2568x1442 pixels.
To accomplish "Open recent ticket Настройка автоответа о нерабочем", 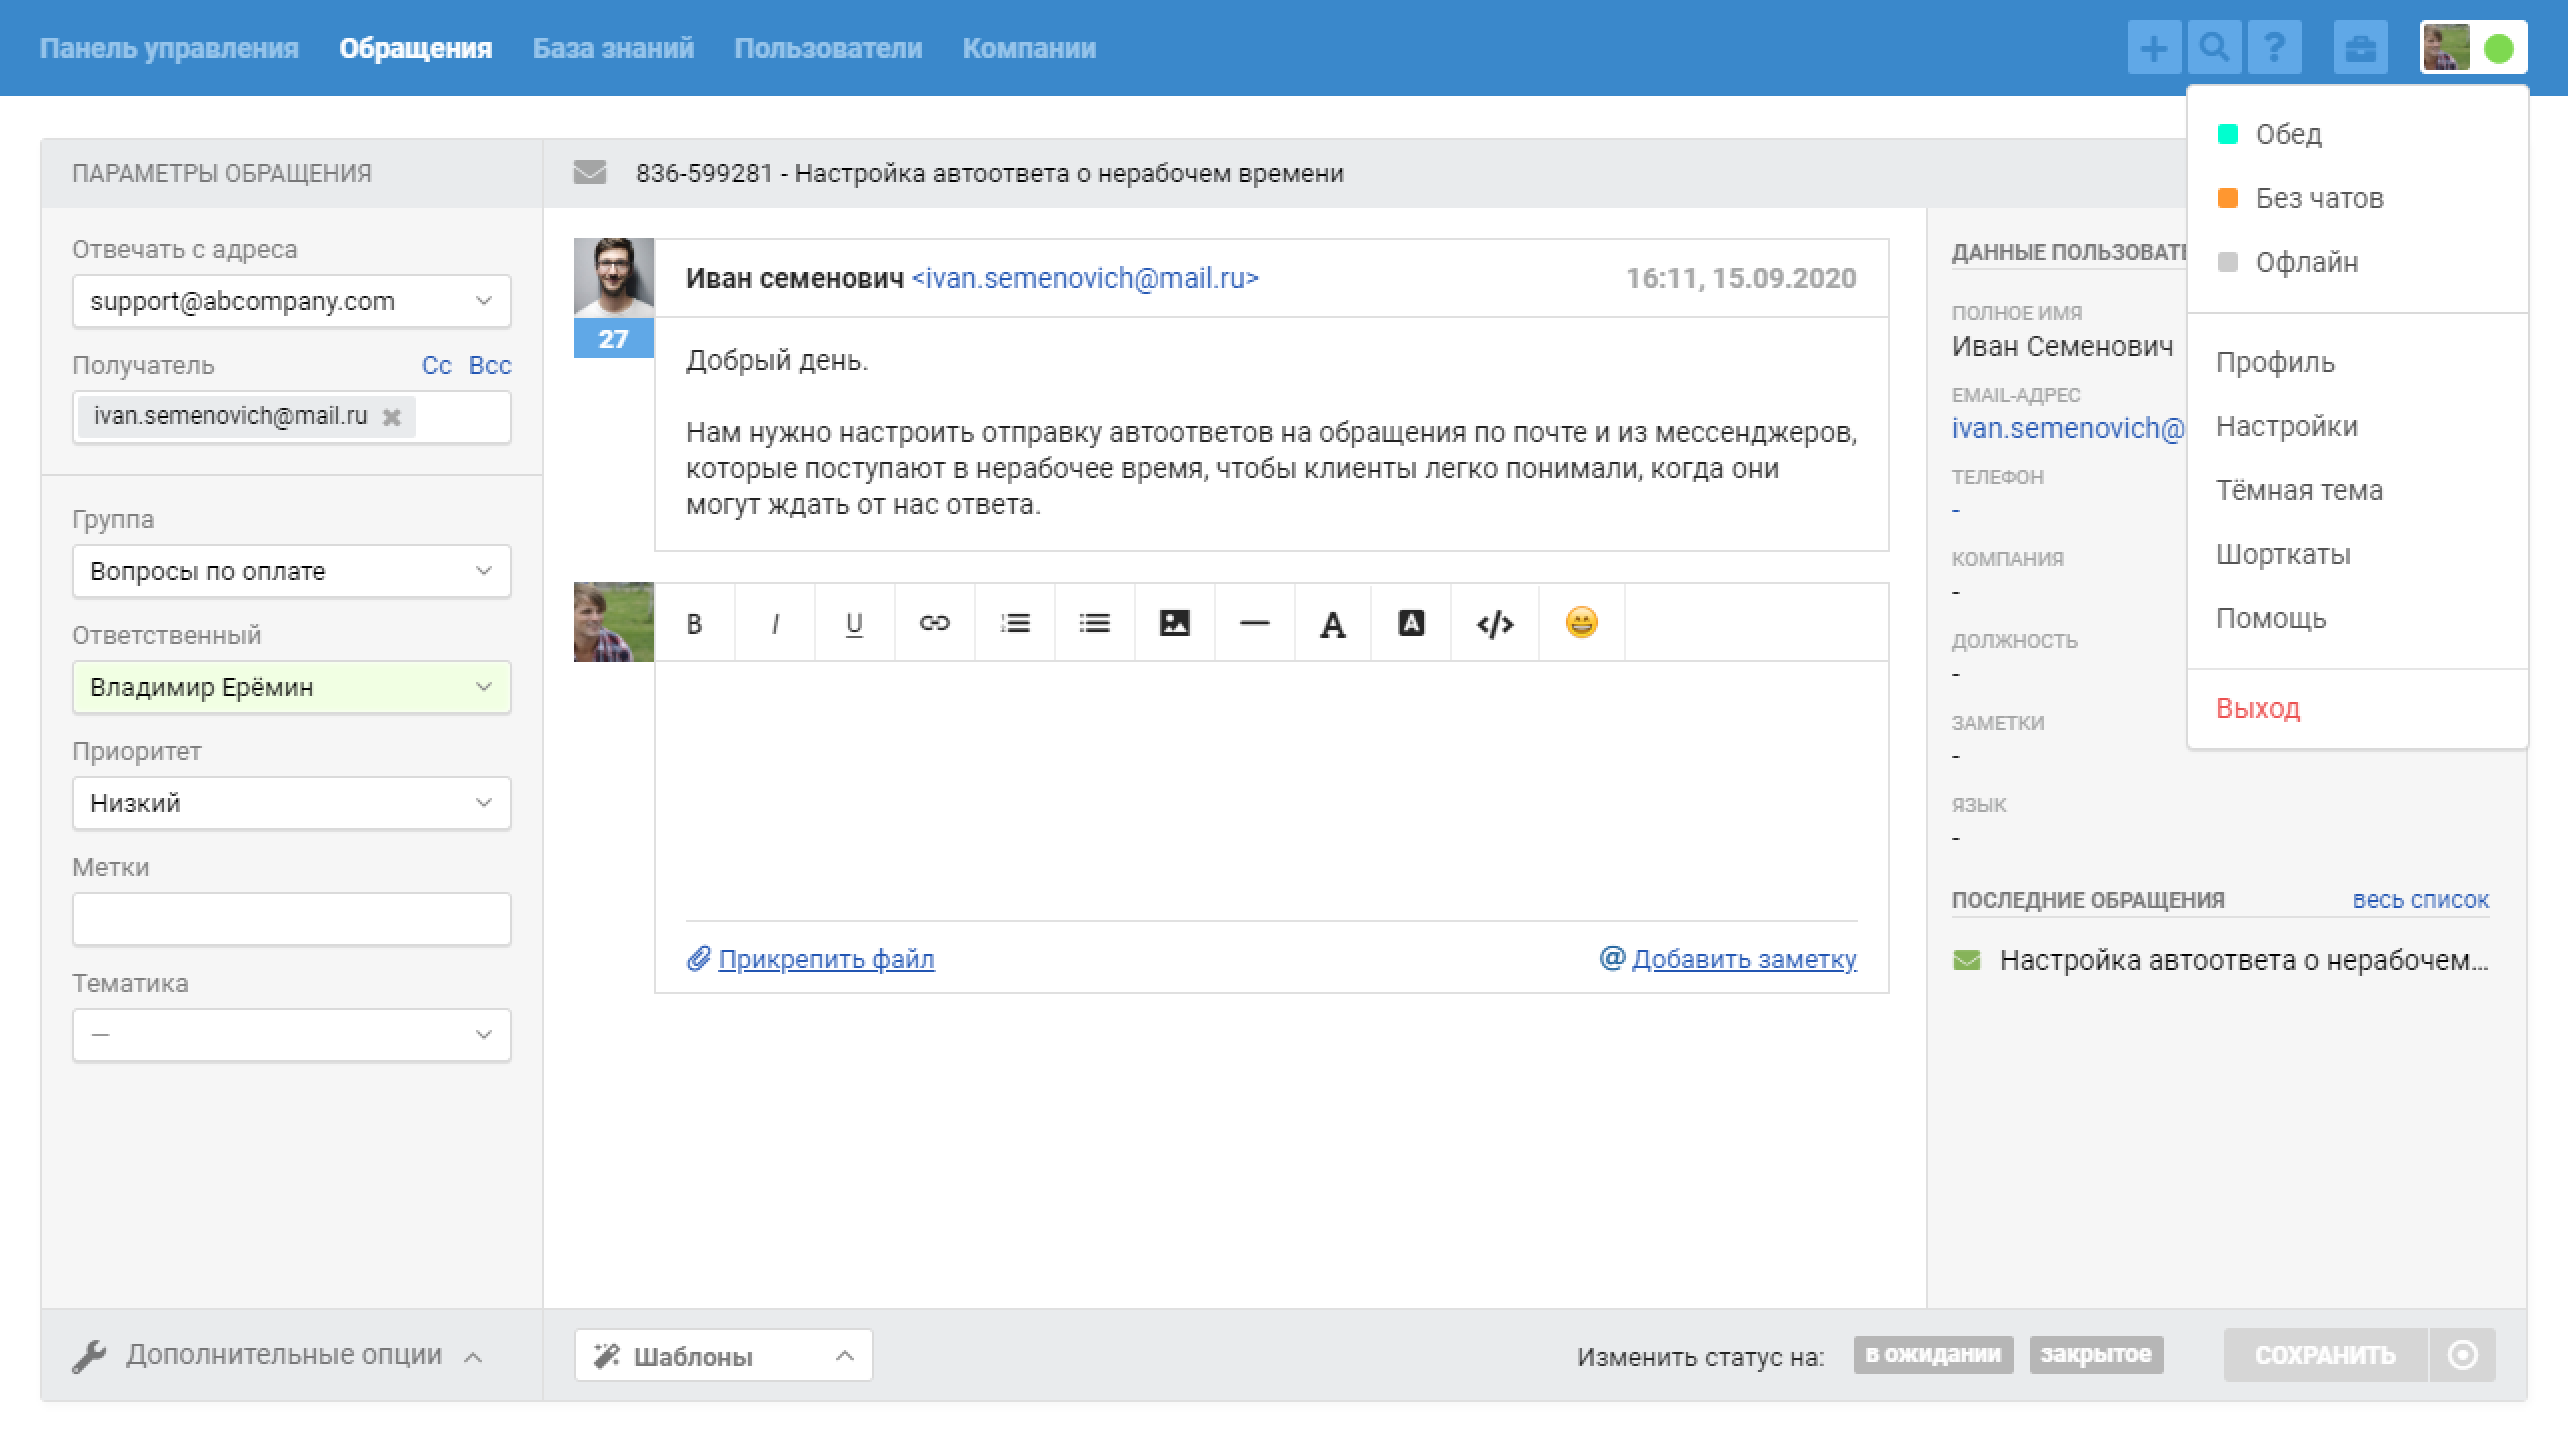I will pos(2243,960).
